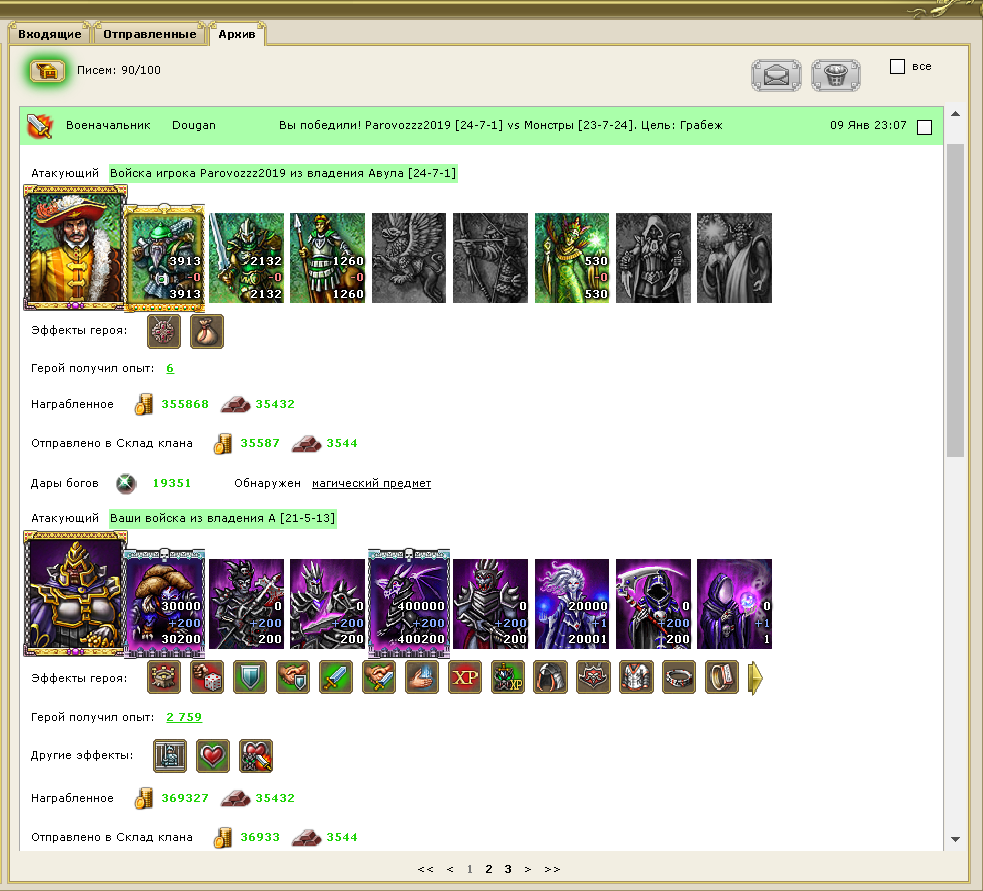Click the glowing treasure chest archive icon
983x891 pixels.
point(47,71)
